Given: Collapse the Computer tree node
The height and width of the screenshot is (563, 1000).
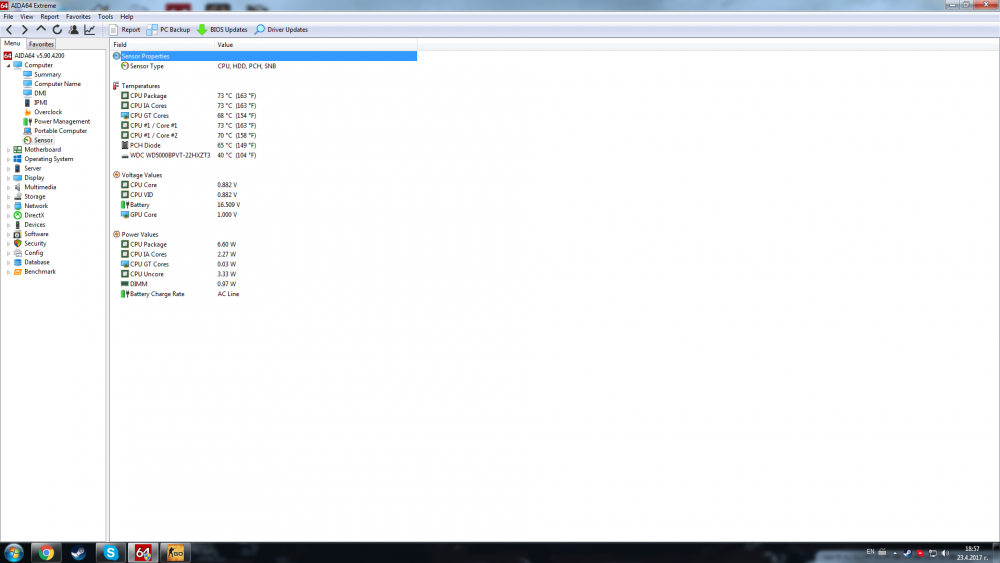Looking at the screenshot, I should click(x=8, y=65).
